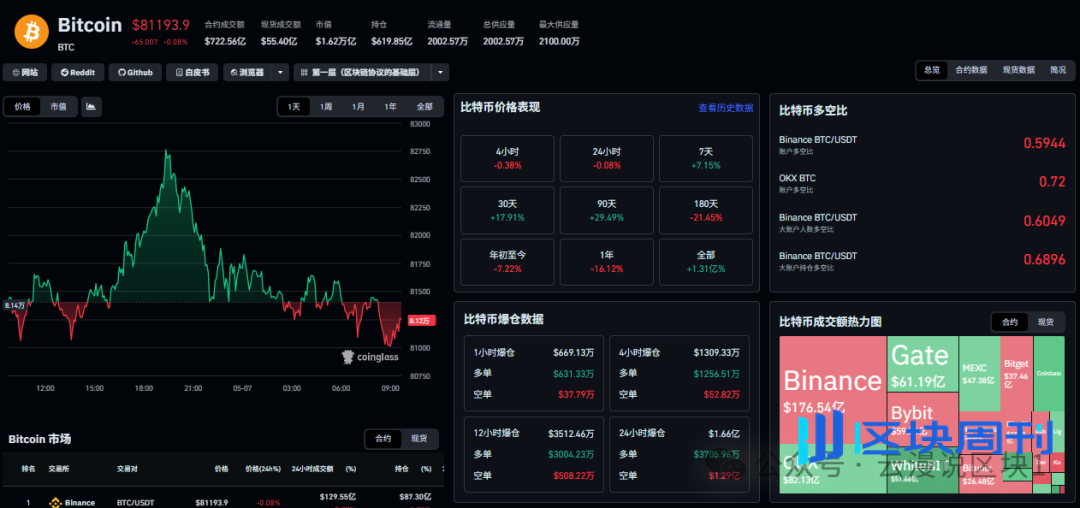Viewport: 1080px width, 508px height.
Task: Select the 价格 chart toggle
Action: pyautogui.click(x=23, y=107)
